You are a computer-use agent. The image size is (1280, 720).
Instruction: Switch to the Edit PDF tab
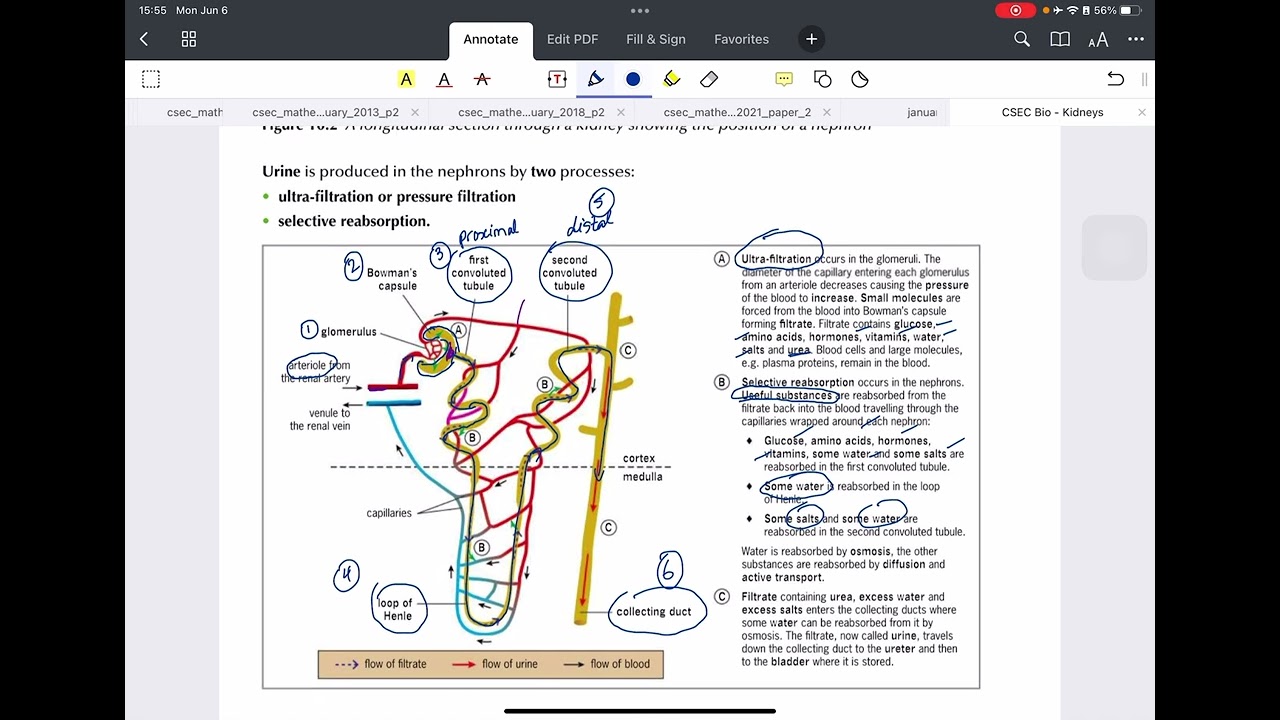572,39
